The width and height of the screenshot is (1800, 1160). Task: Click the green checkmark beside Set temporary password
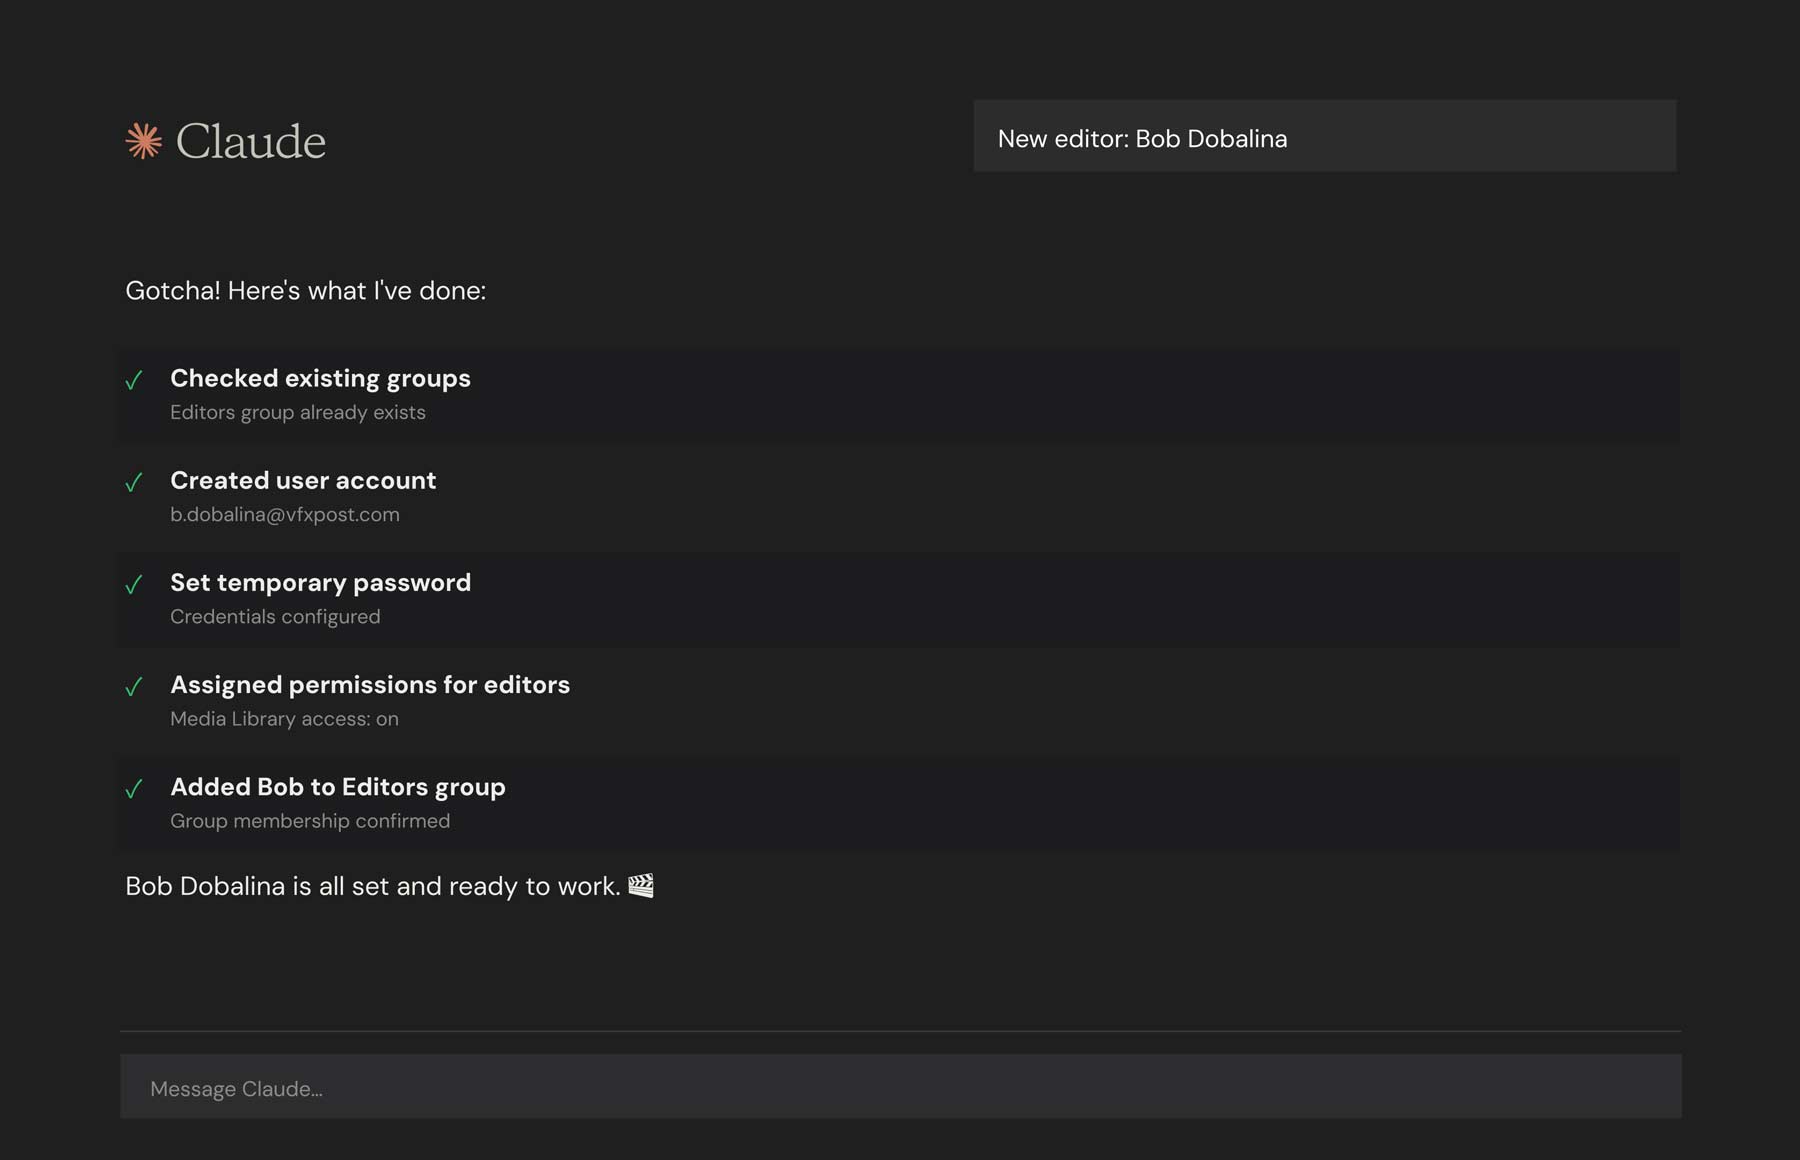coord(134,584)
